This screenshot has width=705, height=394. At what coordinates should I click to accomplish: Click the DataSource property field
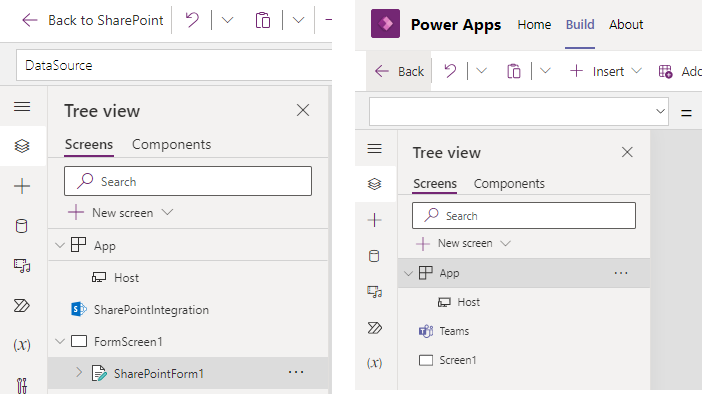[174, 65]
